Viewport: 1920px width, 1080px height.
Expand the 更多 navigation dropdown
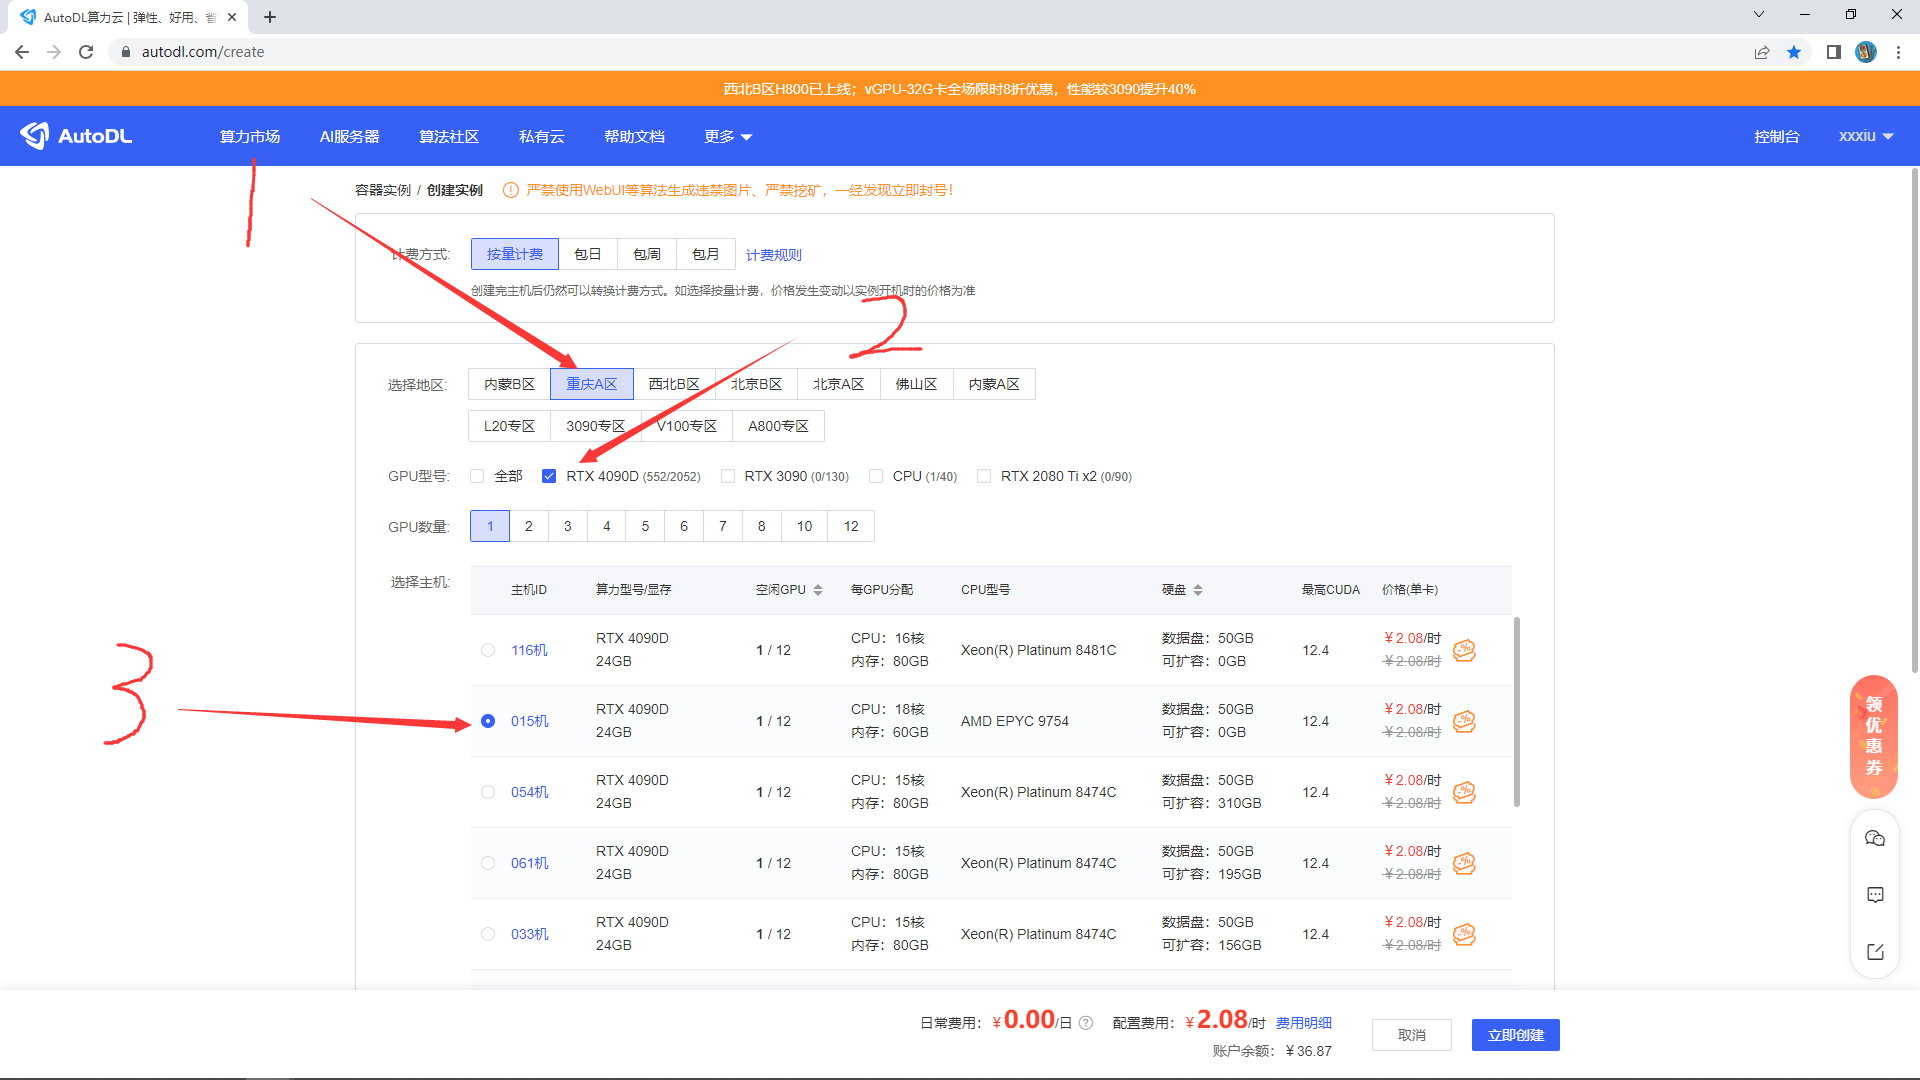click(727, 137)
